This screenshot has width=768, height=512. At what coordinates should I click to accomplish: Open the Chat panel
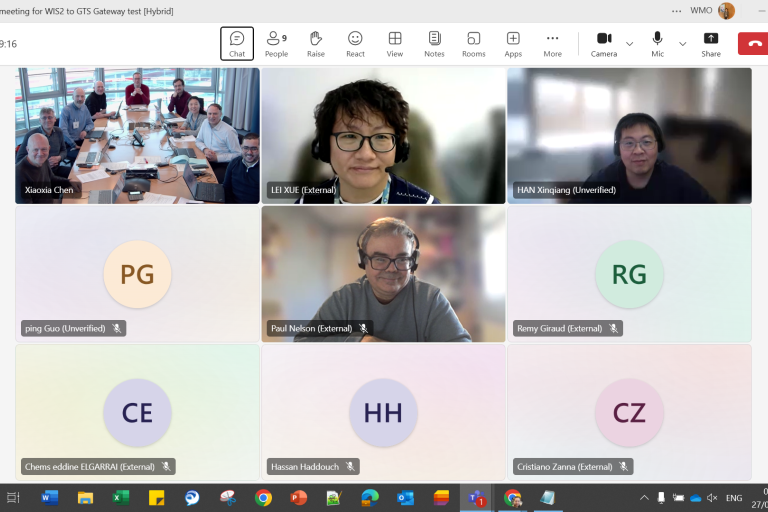pos(237,43)
